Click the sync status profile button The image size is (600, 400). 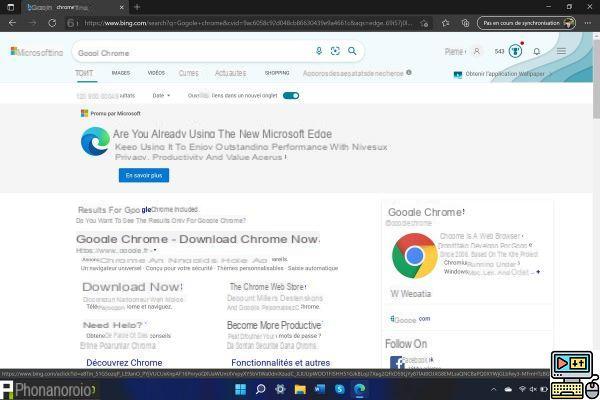pyautogui.click(x=527, y=23)
